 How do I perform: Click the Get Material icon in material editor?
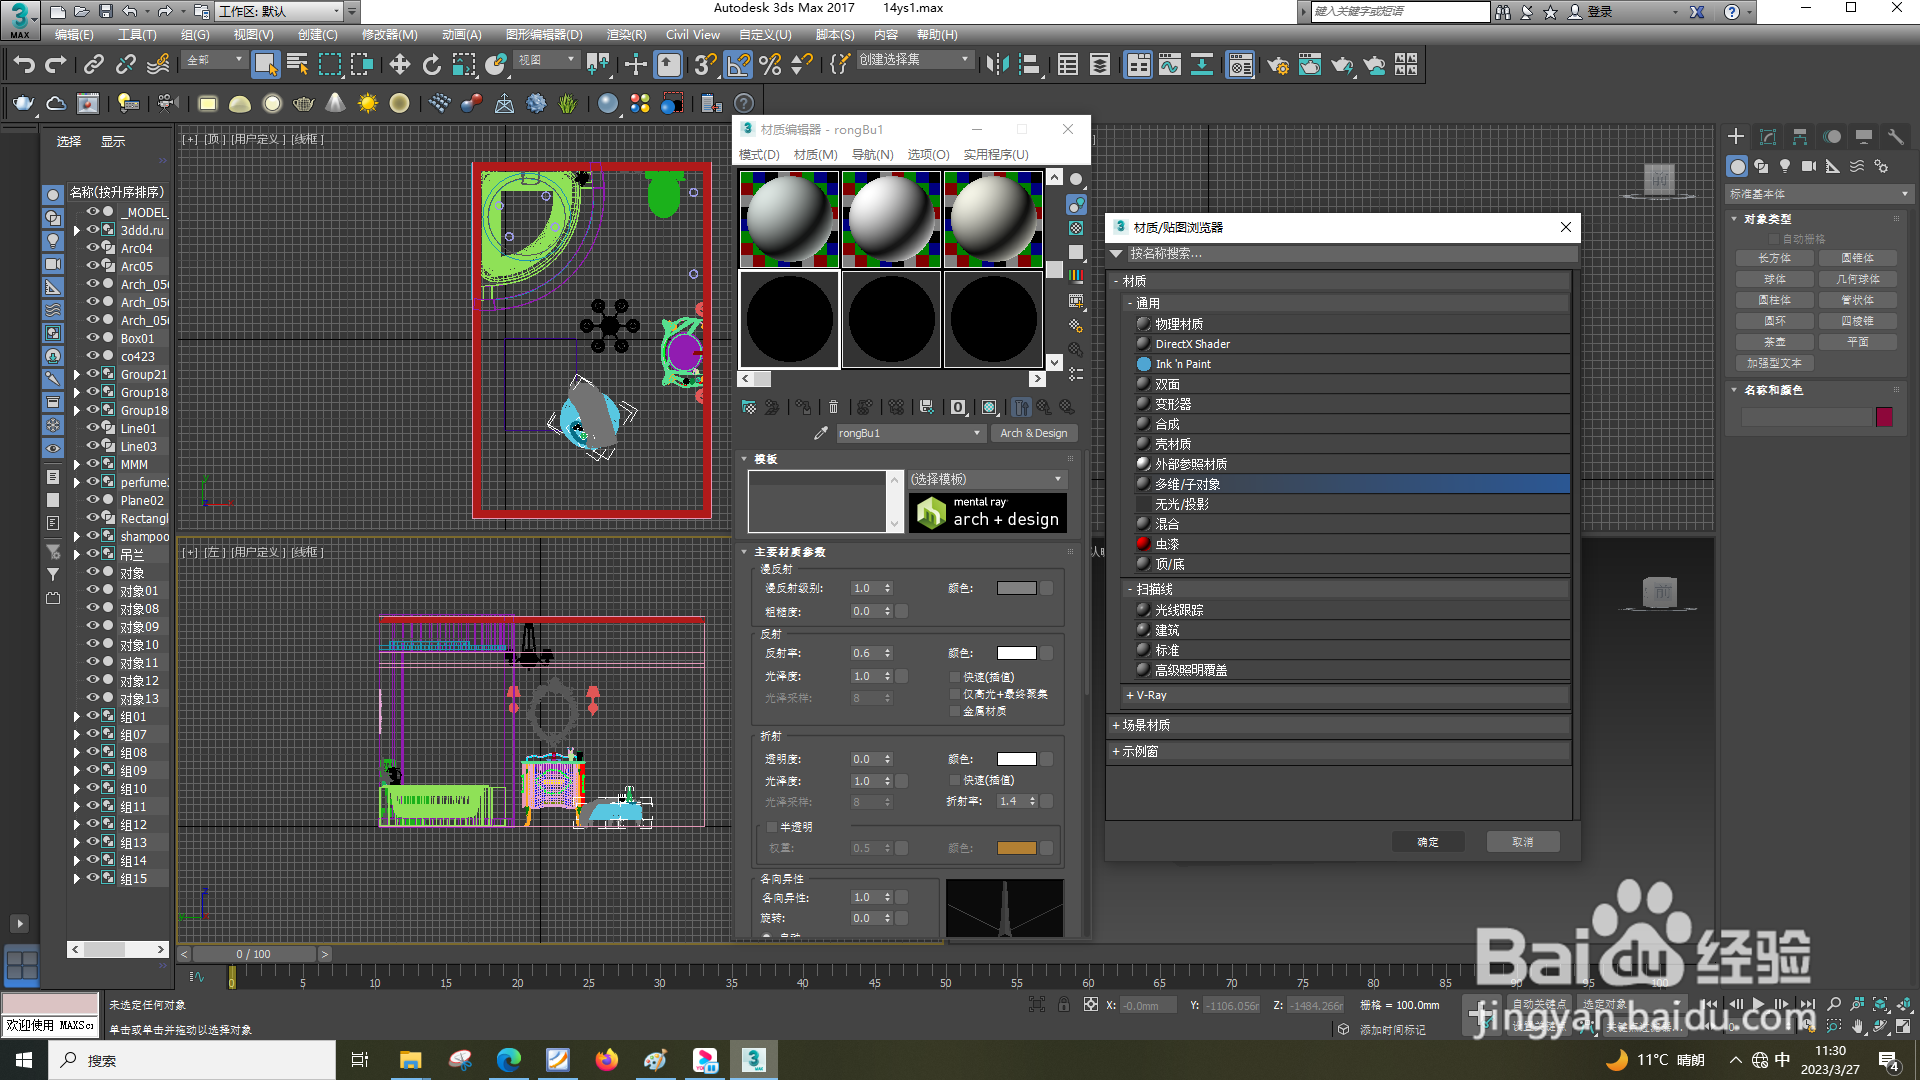[749, 407]
